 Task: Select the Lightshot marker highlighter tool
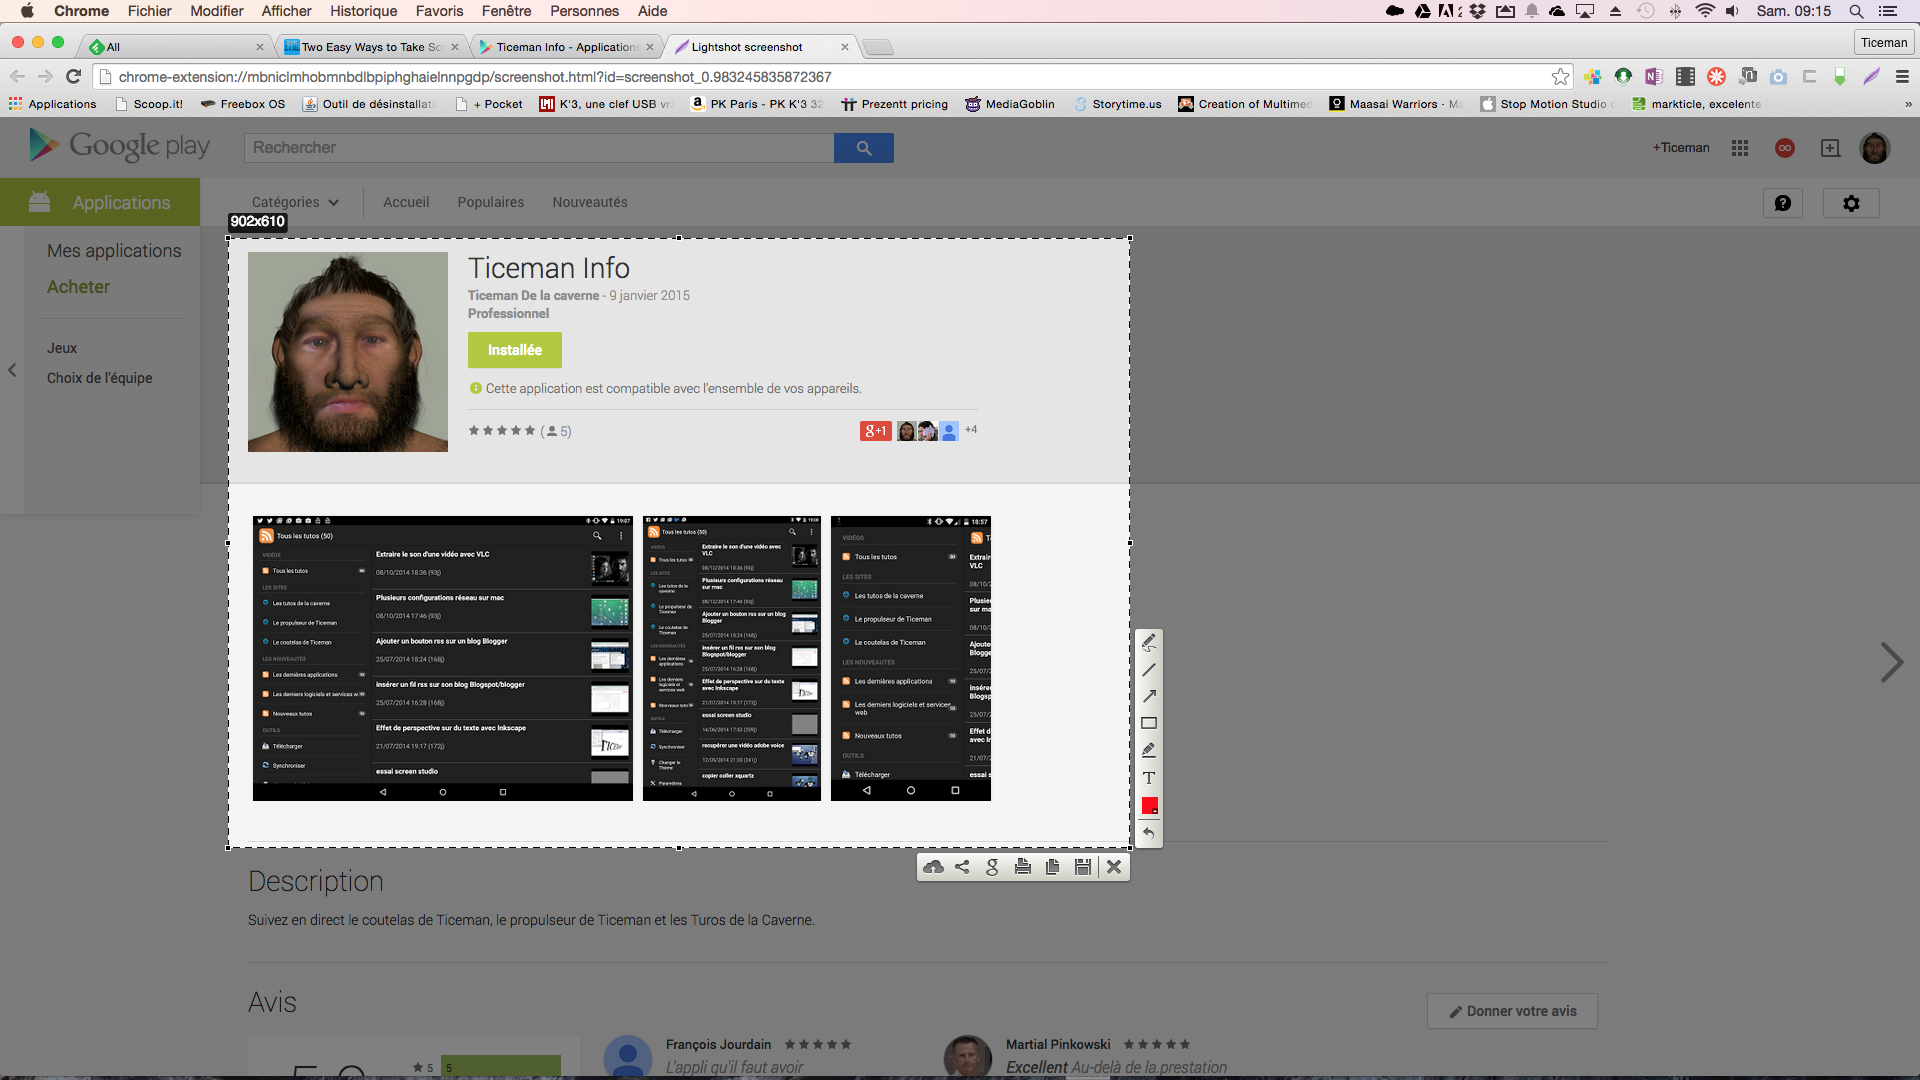click(x=1149, y=750)
